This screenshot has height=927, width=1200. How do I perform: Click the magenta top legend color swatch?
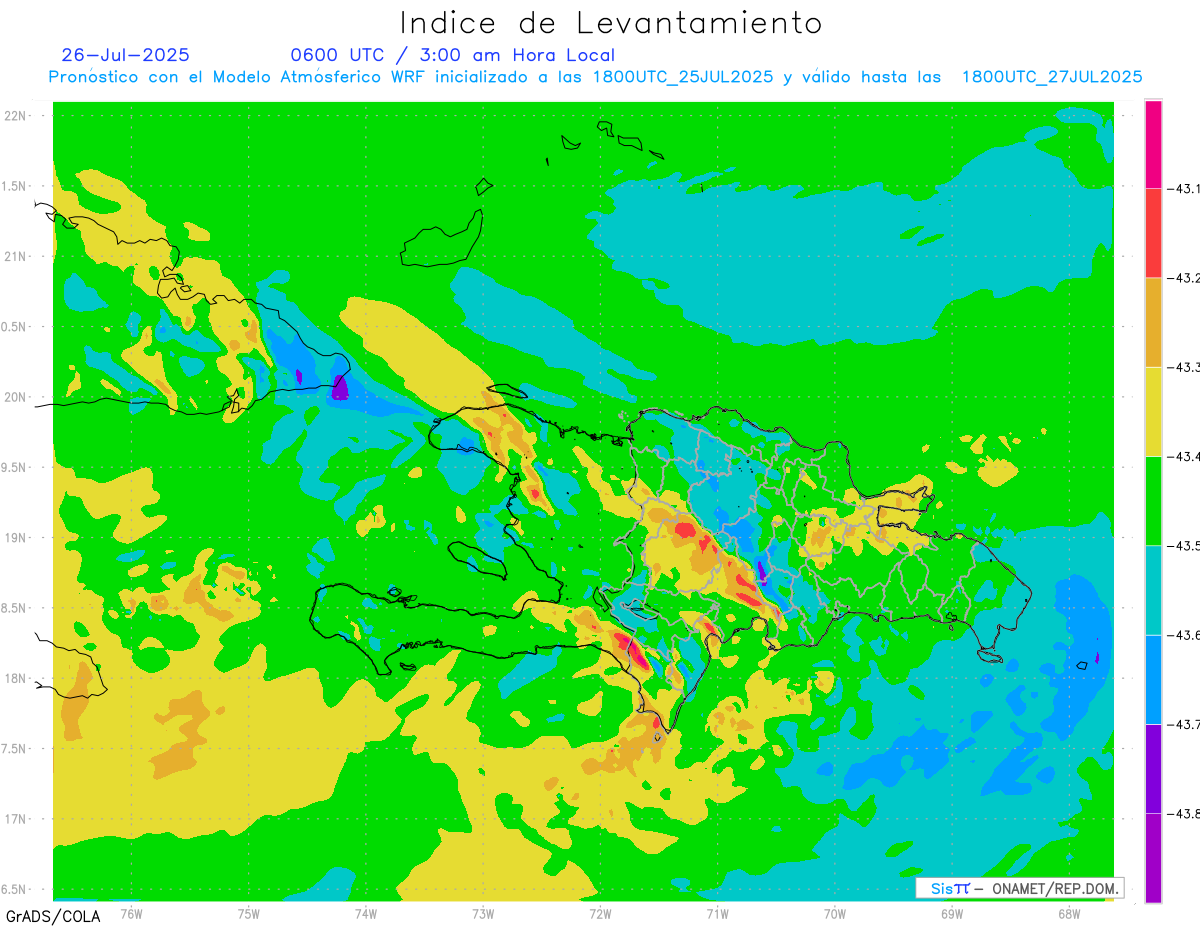[1153, 144]
